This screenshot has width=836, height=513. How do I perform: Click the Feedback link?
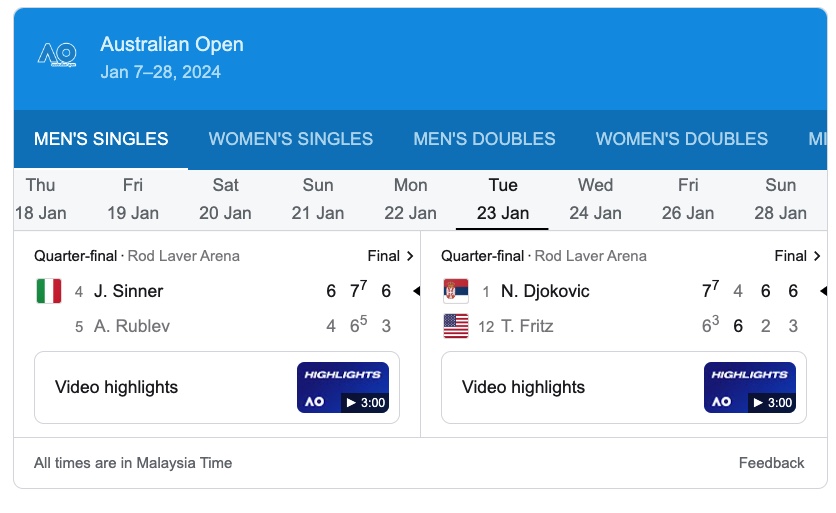click(771, 463)
